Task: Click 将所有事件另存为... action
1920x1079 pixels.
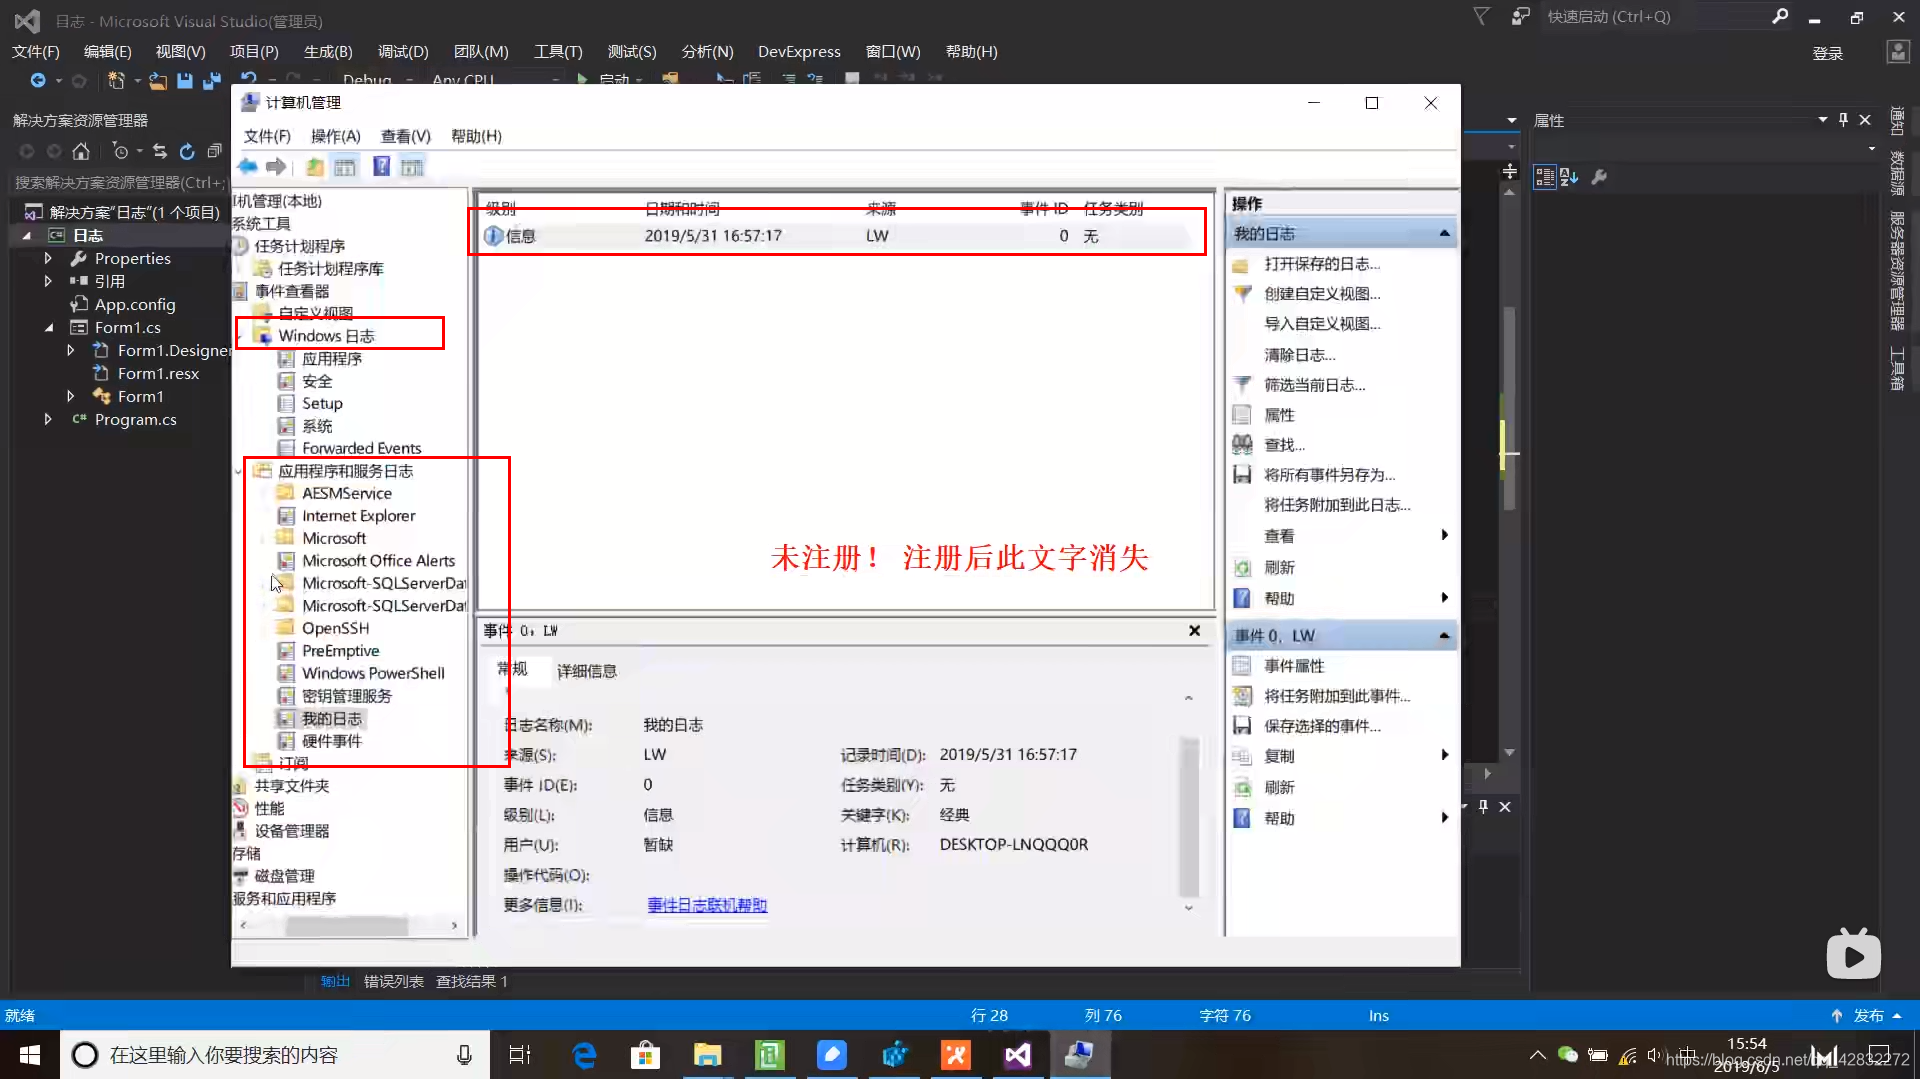Action: tap(1329, 474)
